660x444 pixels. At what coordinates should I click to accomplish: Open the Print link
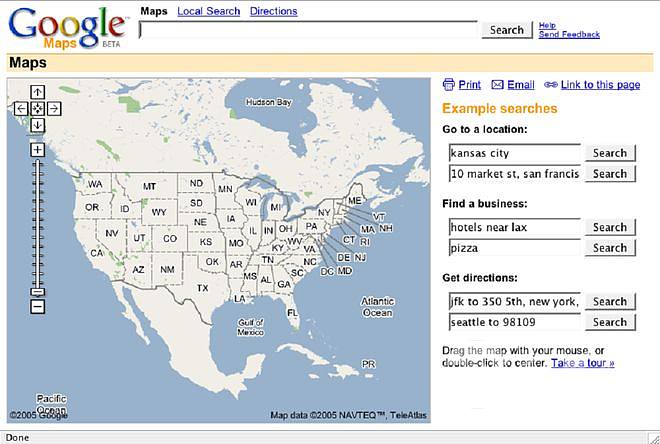pos(469,85)
